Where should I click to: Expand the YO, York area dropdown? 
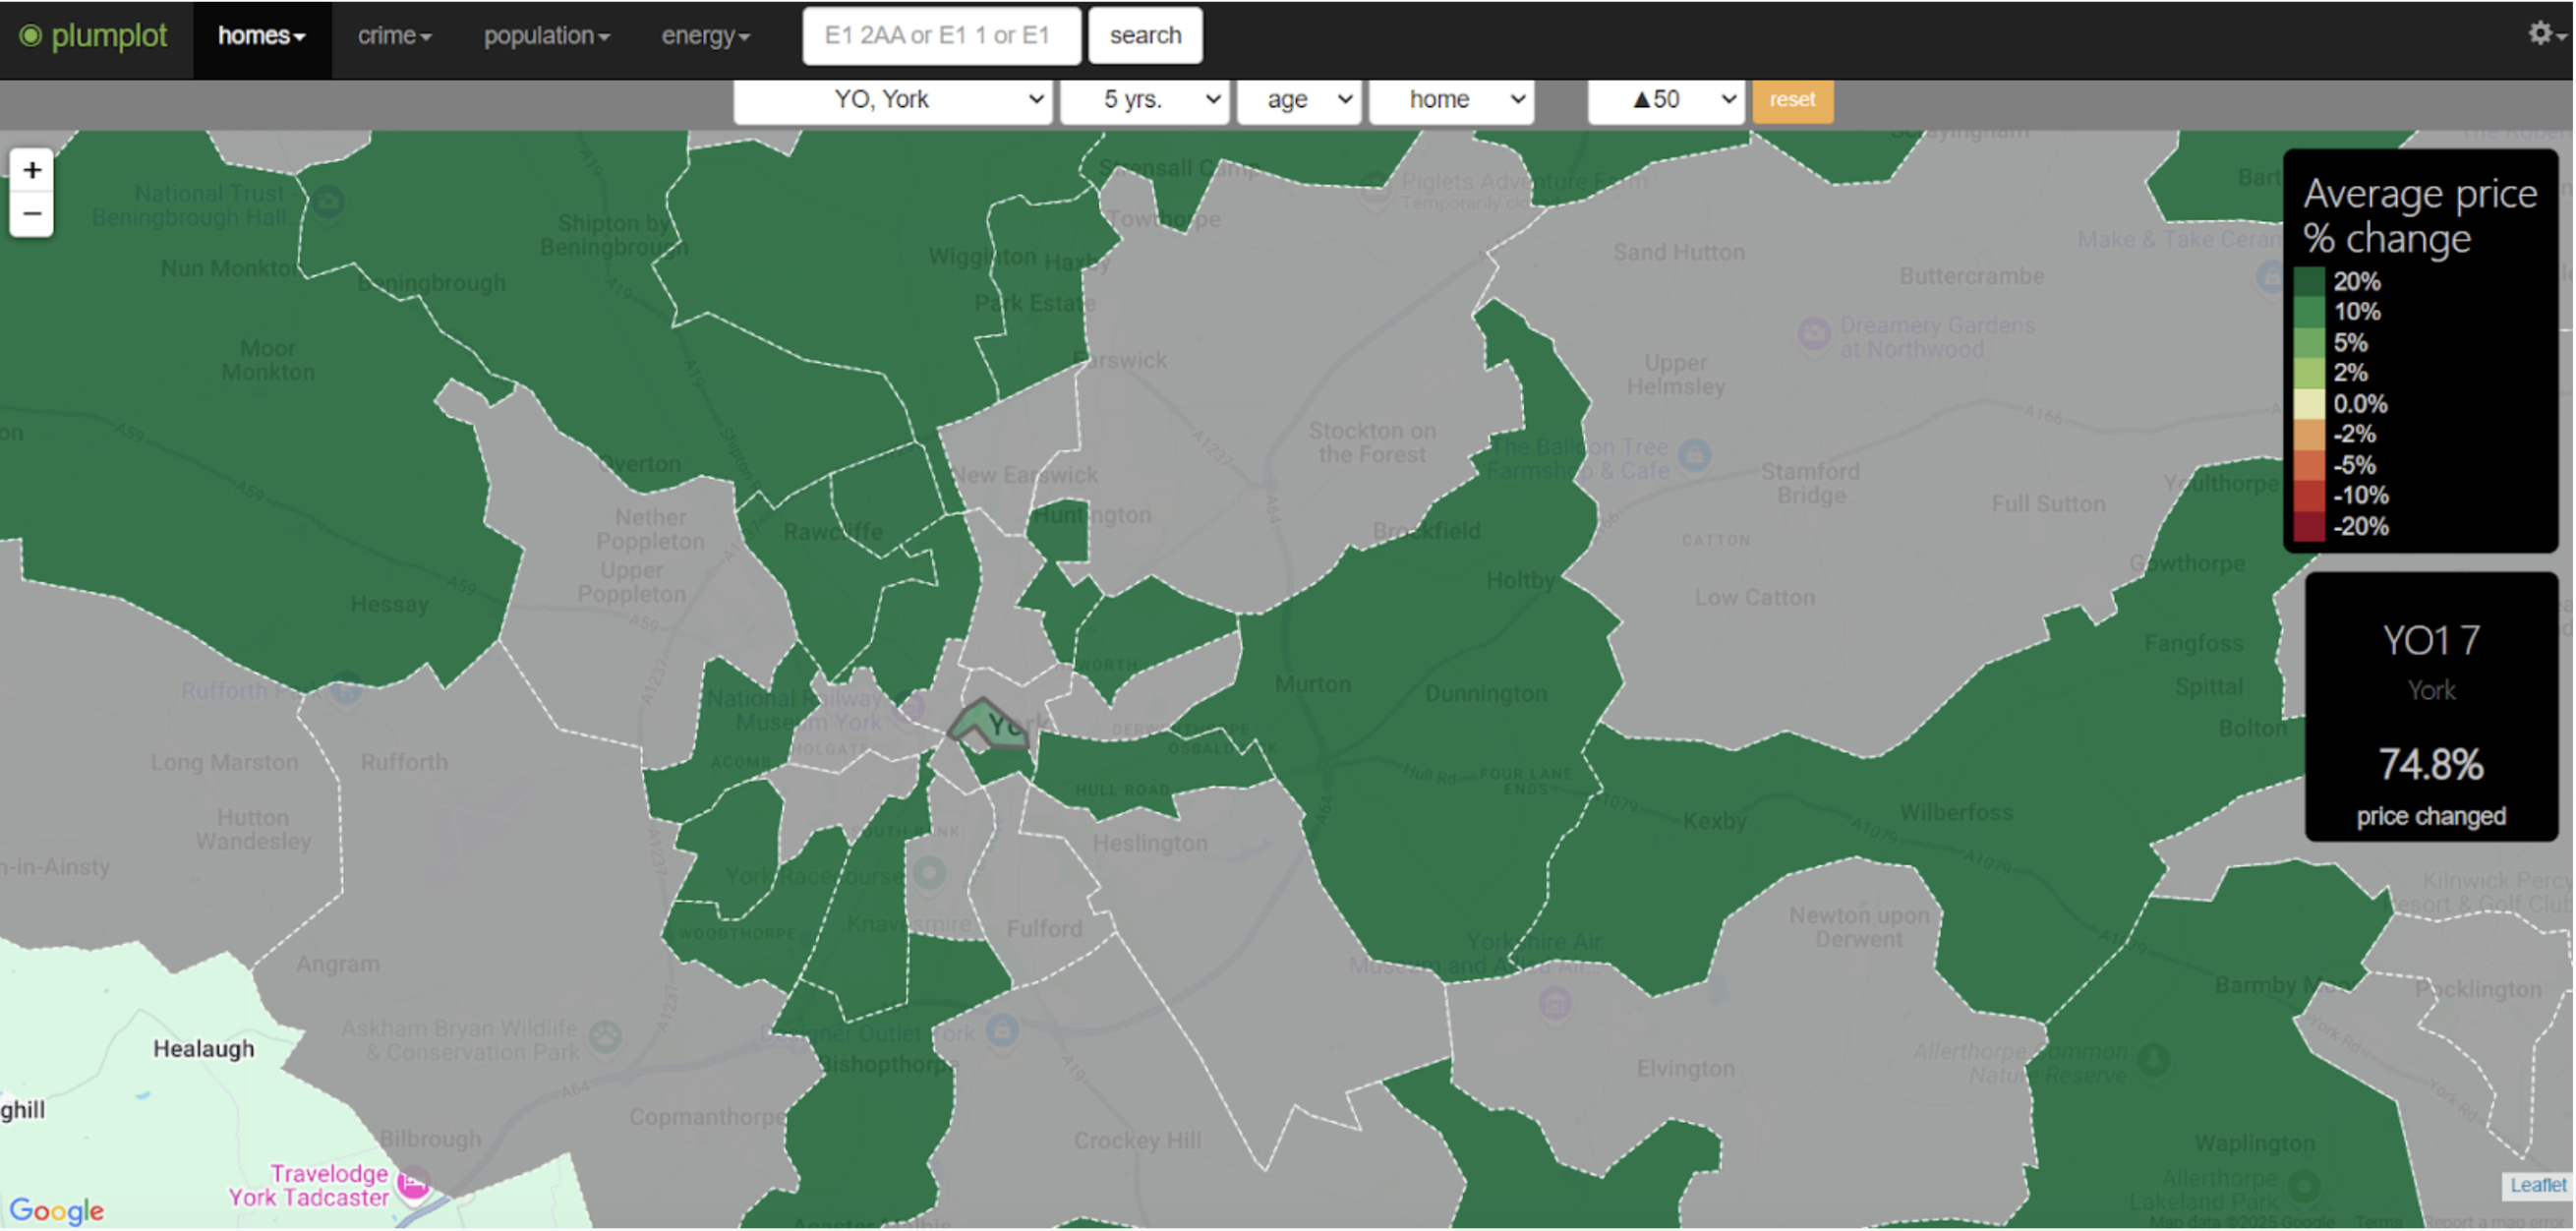(x=892, y=100)
